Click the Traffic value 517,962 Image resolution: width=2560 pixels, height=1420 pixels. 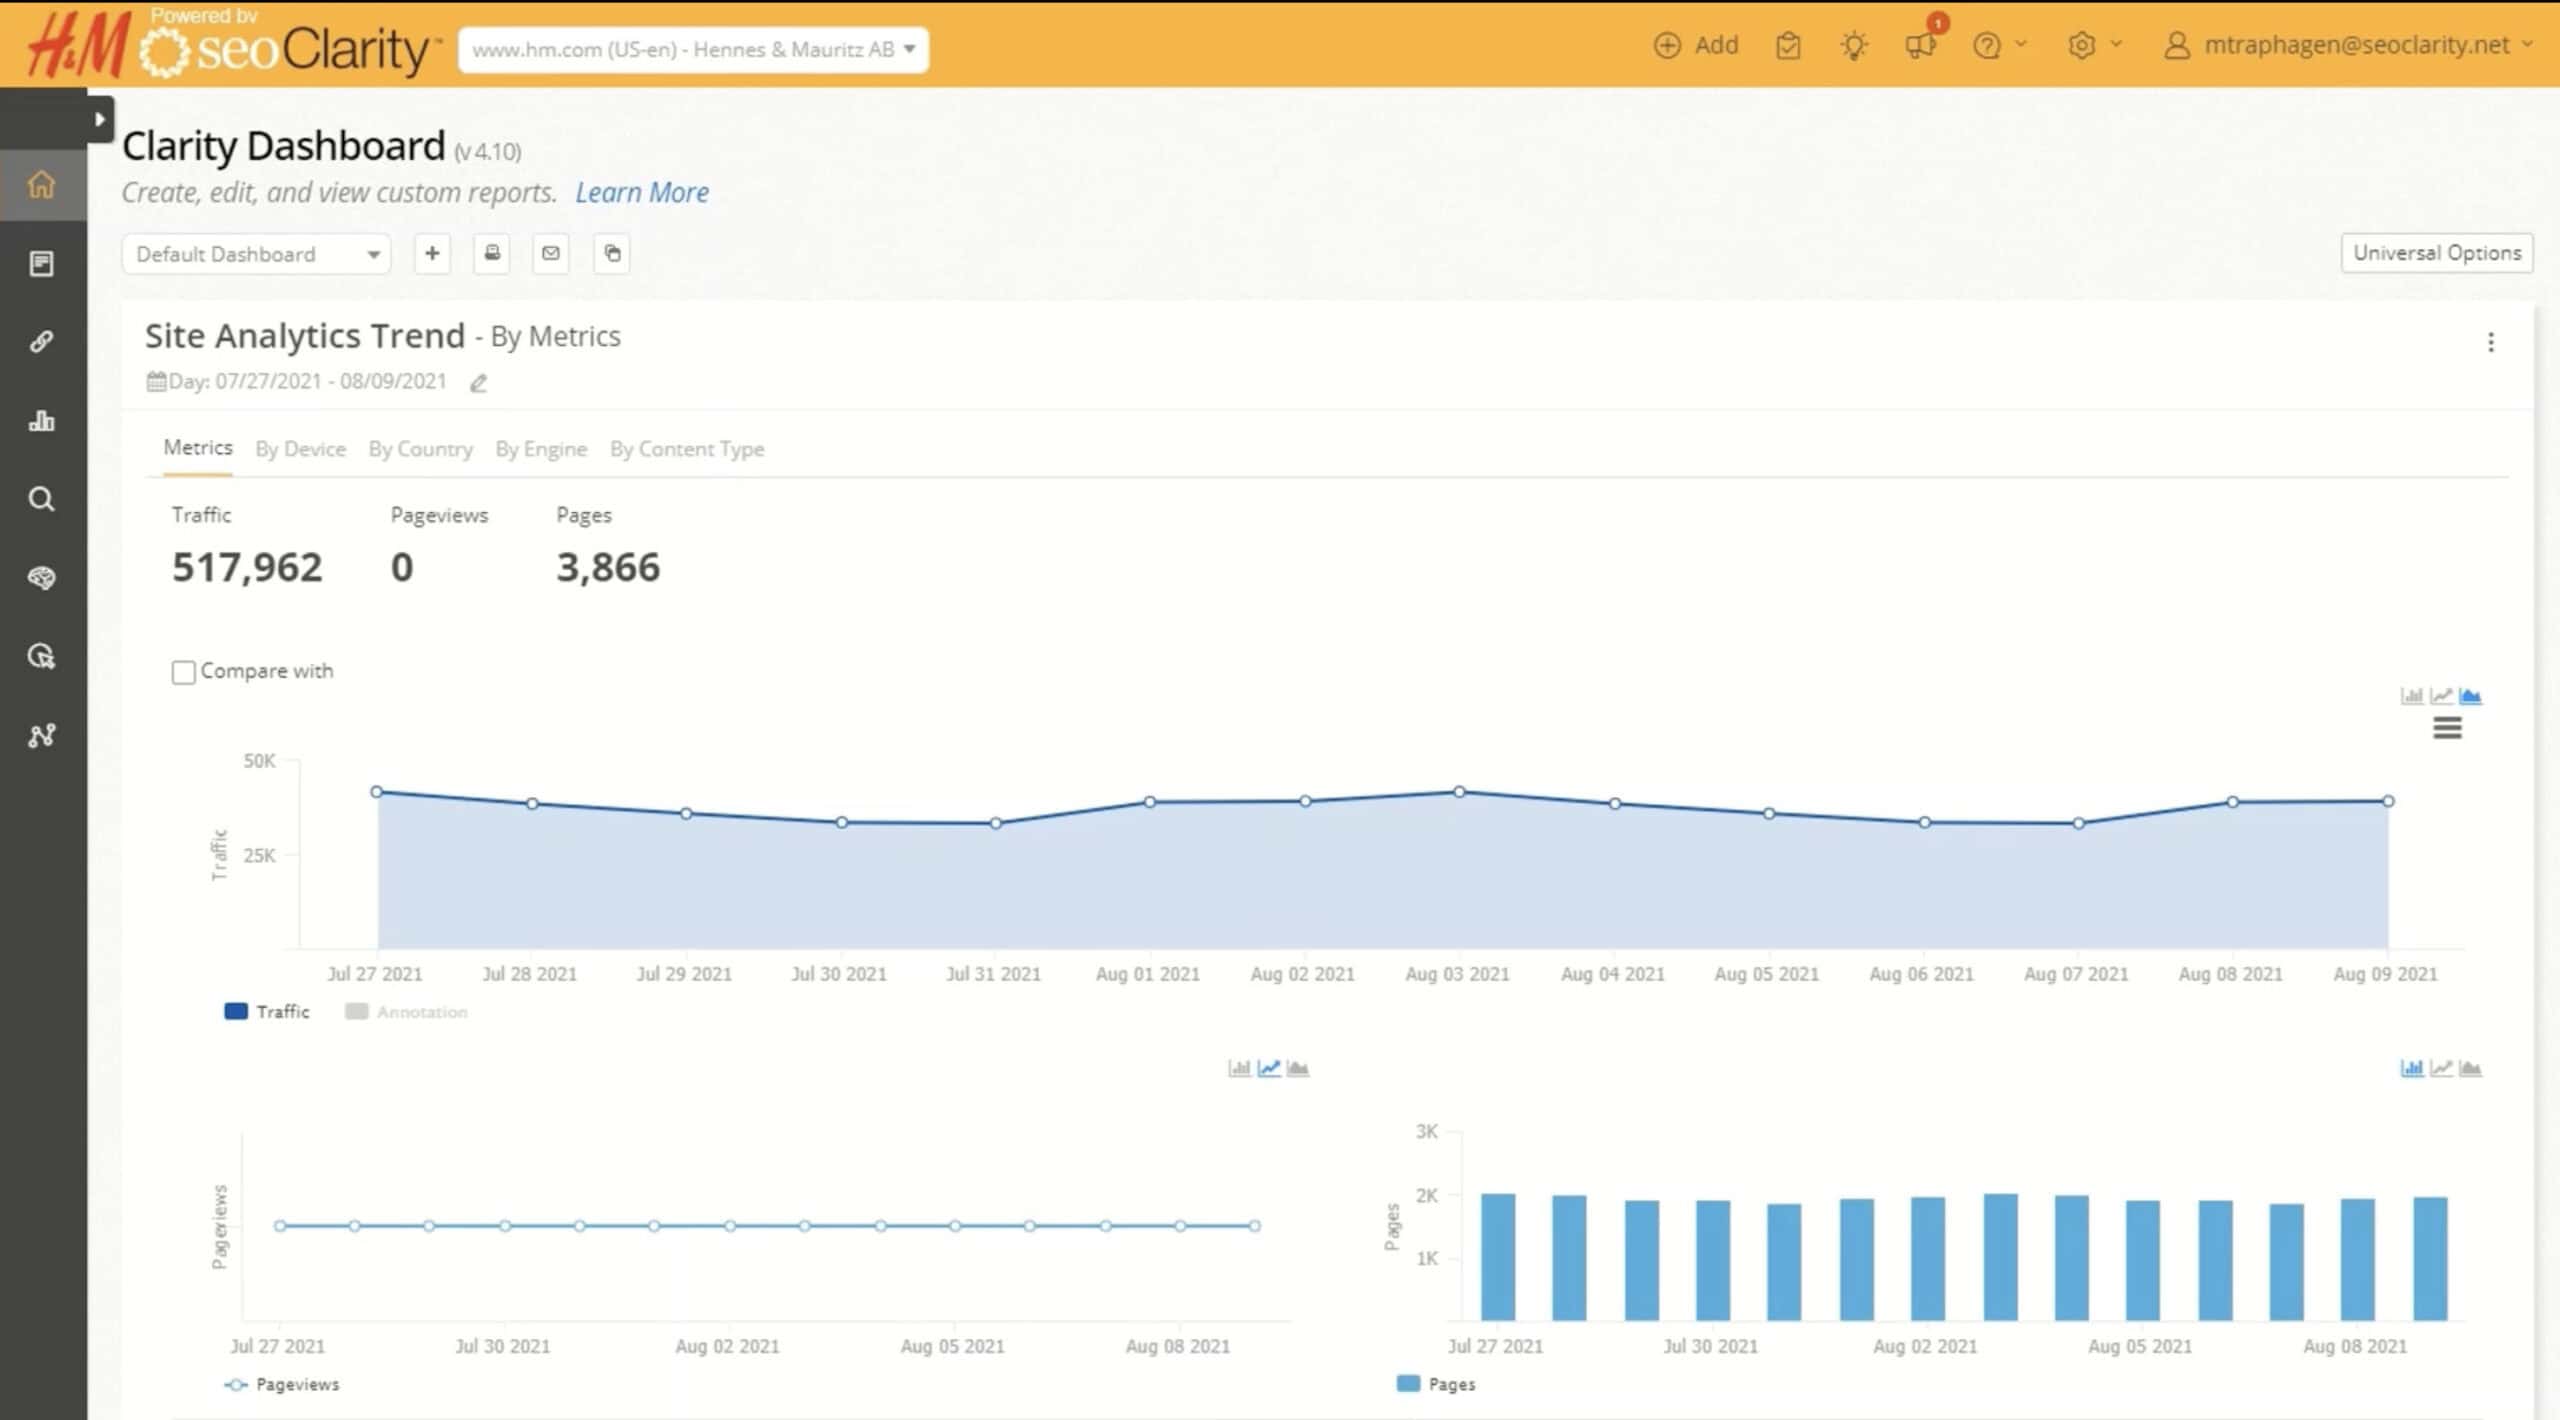247,567
